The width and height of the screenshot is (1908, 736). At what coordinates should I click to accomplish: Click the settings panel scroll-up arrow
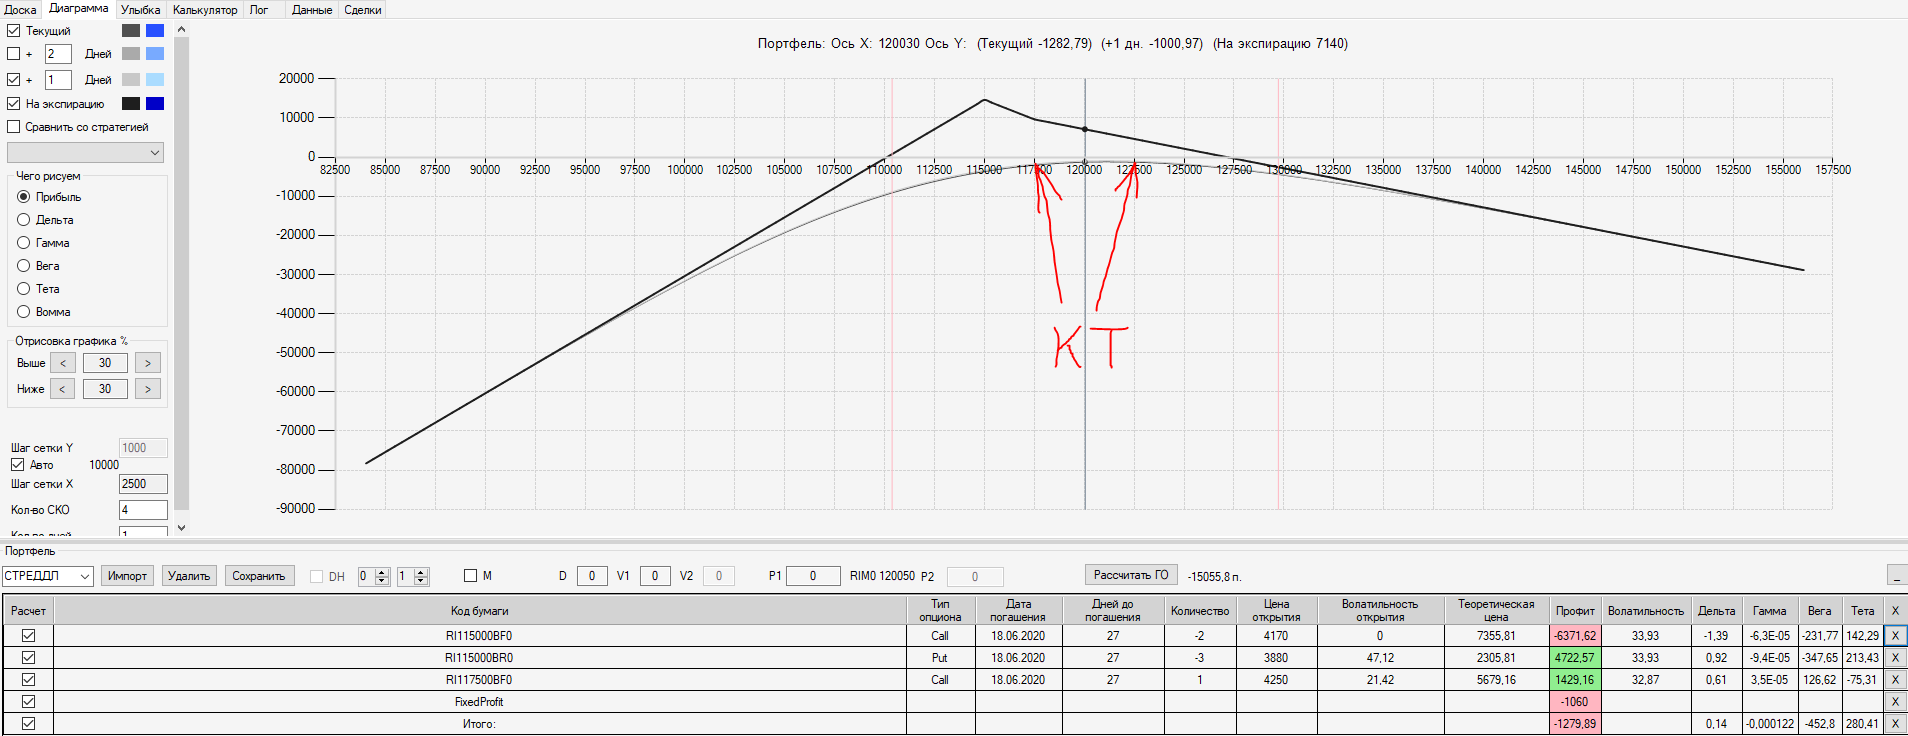coord(181,30)
